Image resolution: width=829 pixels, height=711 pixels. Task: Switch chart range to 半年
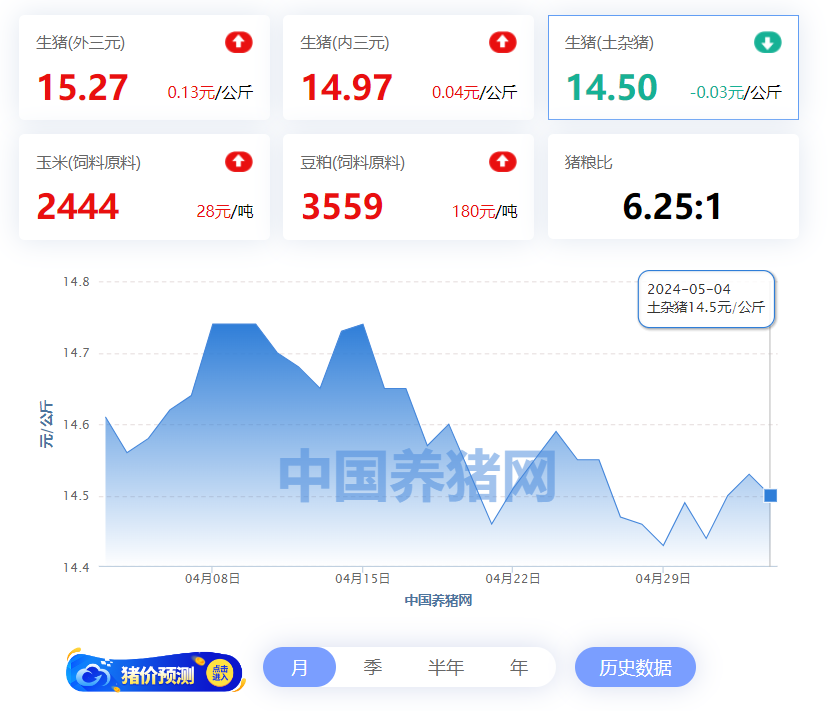click(446, 667)
